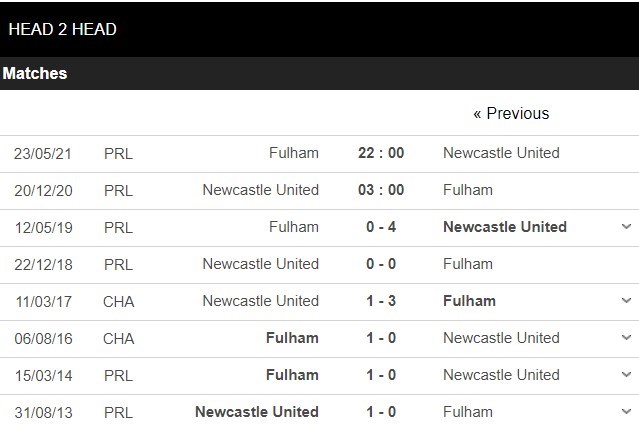The image size is (639, 430).
Task: Go to Previous matches
Action: (511, 114)
